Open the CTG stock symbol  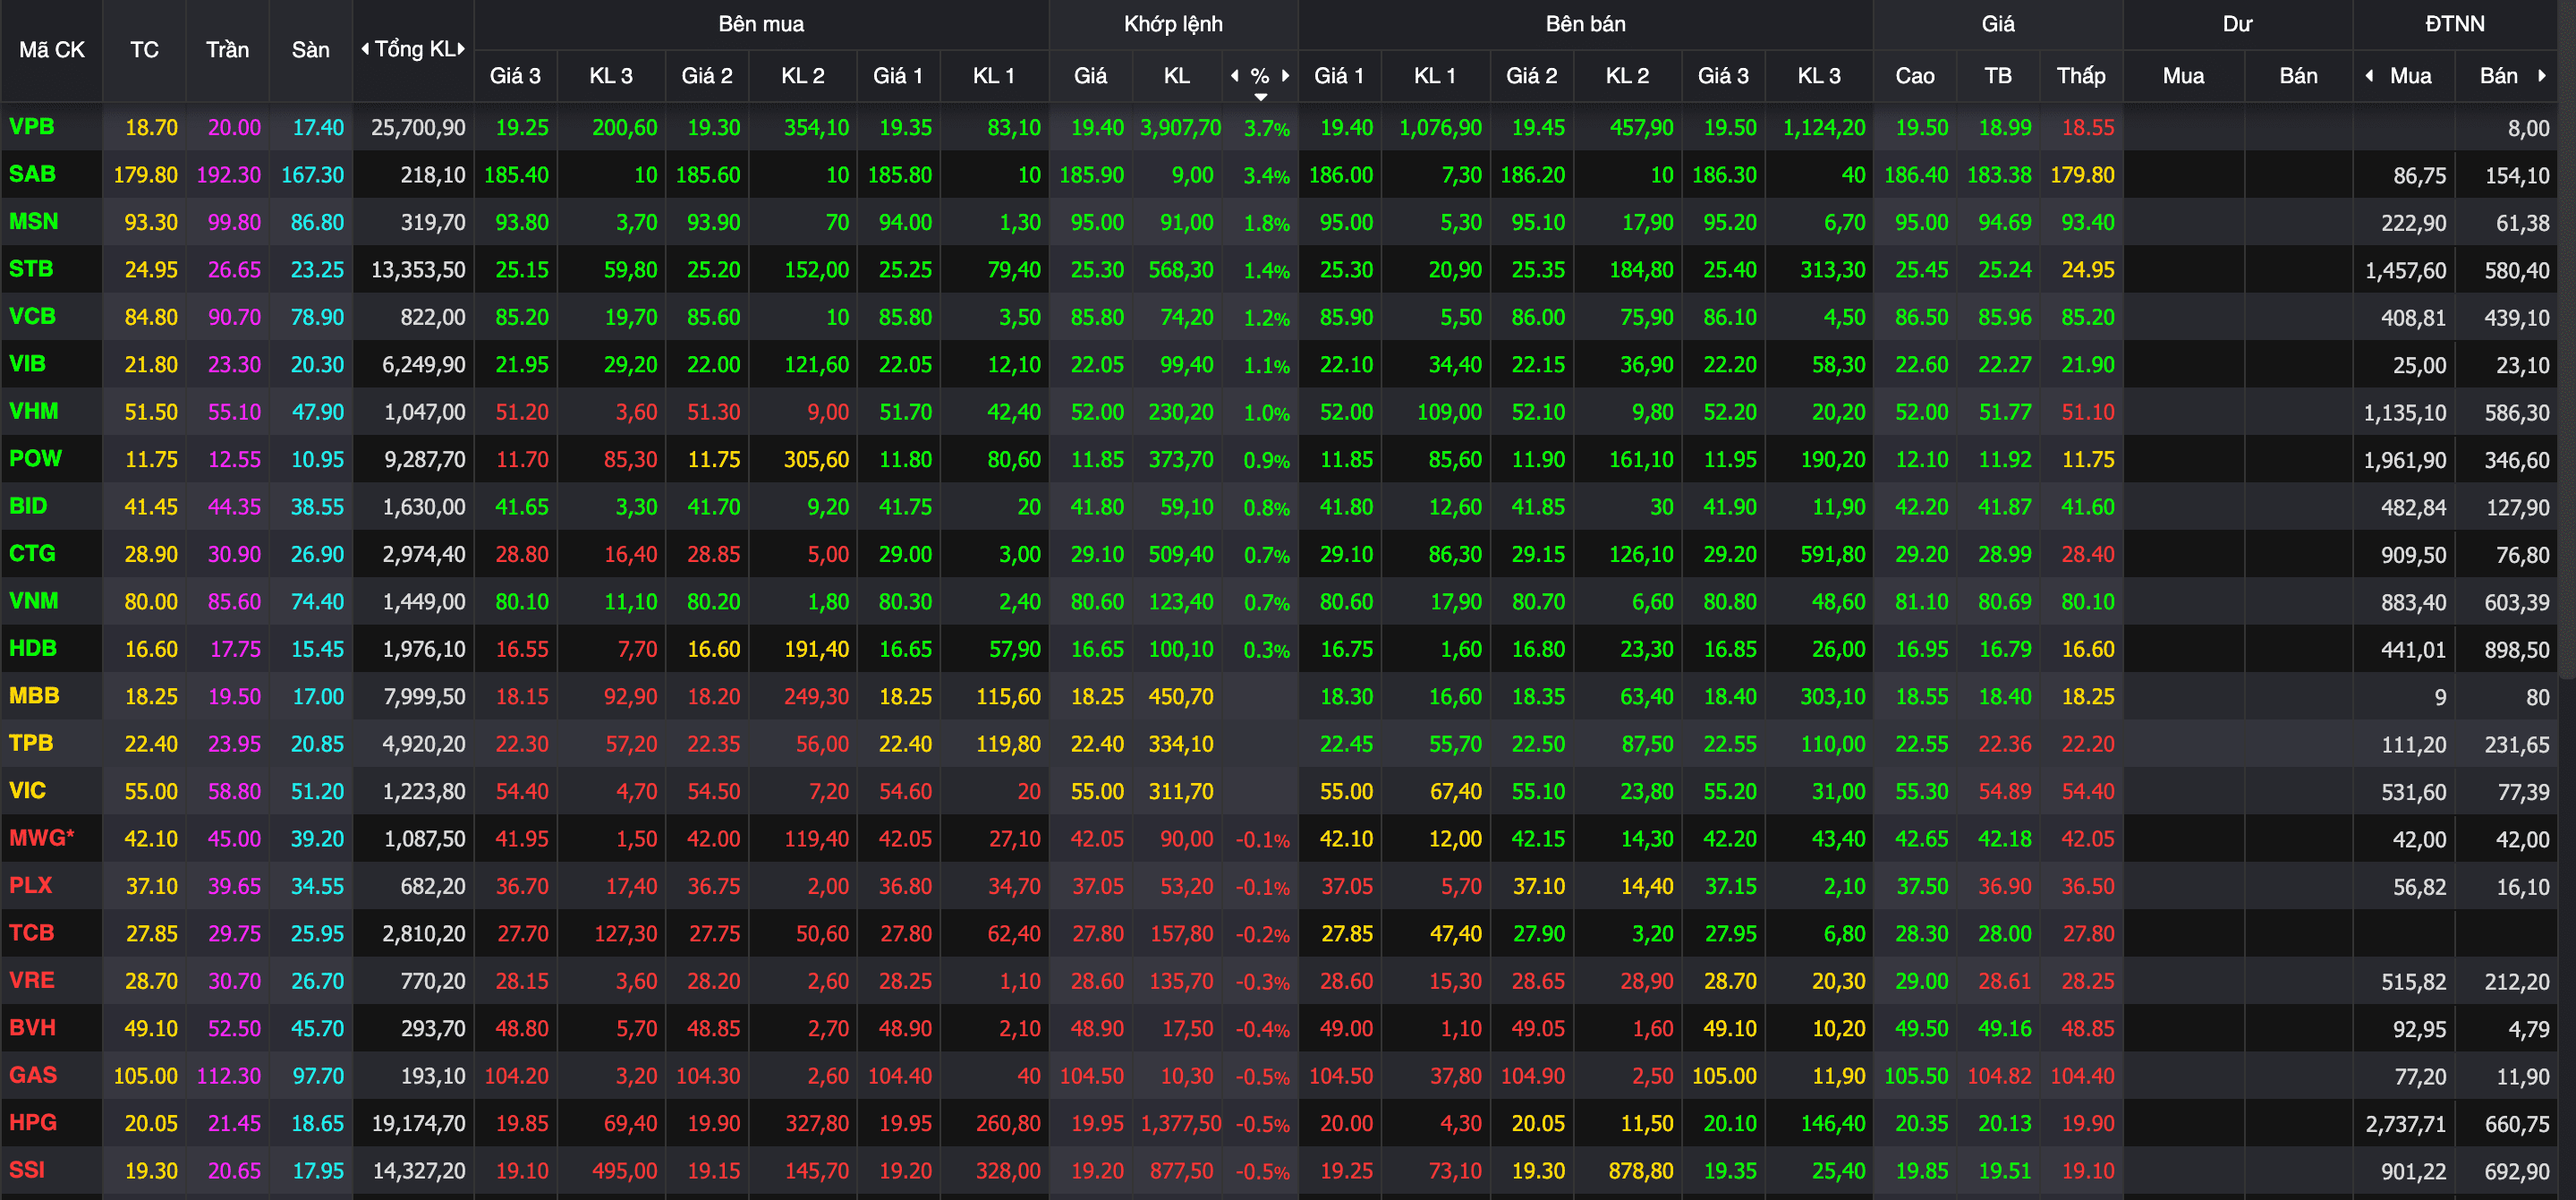[x=32, y=554]
